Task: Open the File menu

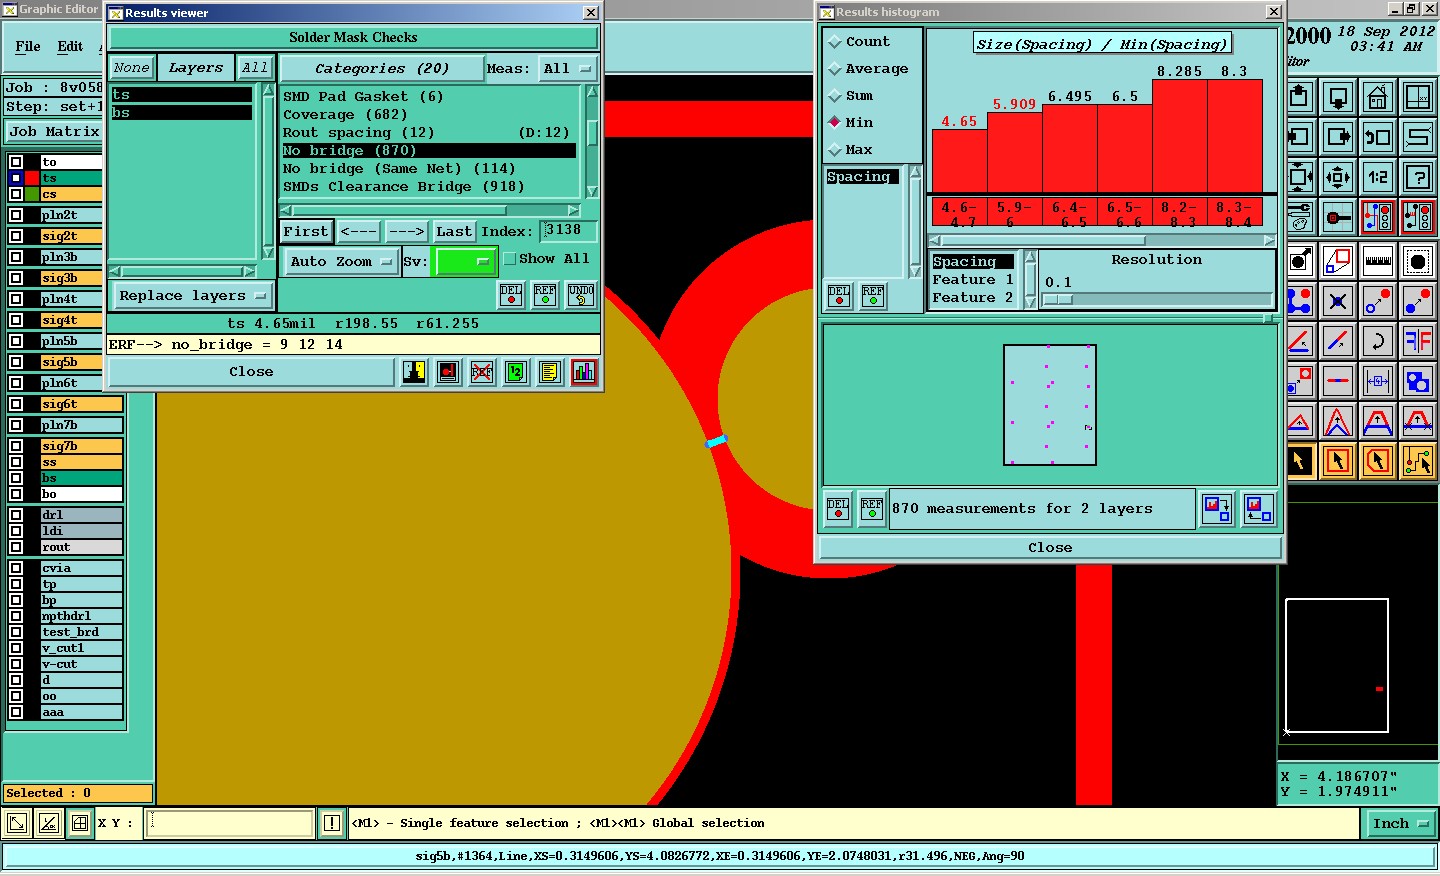Action: coord(28,46)
